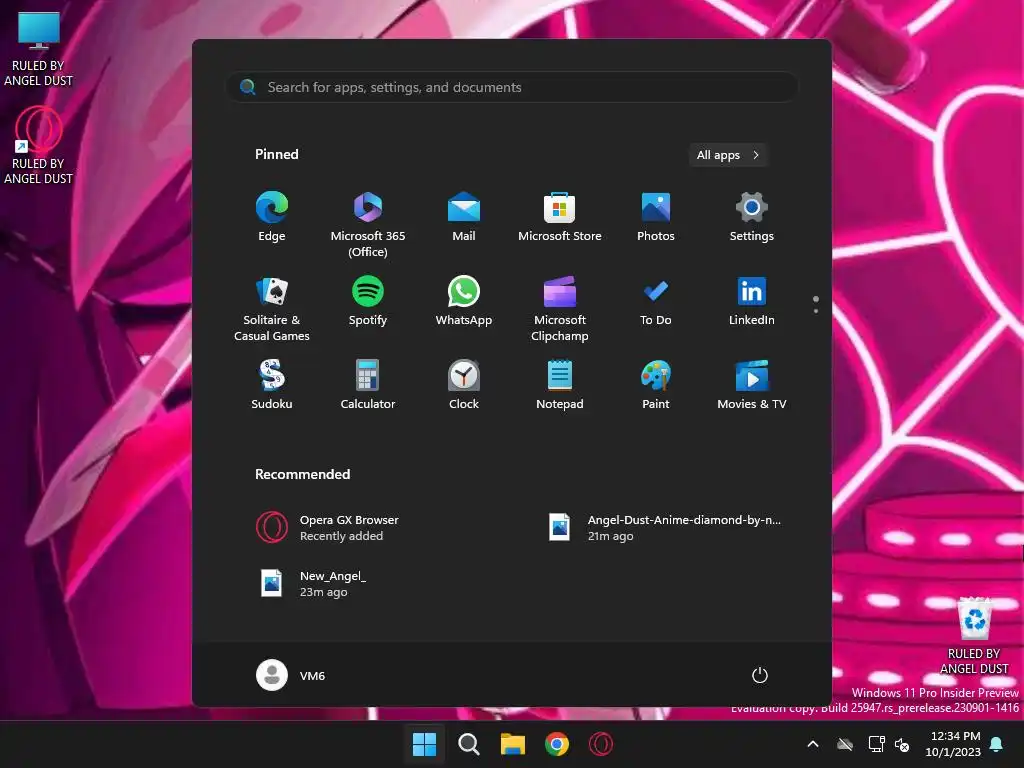The height and width of the screenshot is (768, 1024).
Task: Open WhatsApp in the pinned grid
Action: [x=464, y=302]
